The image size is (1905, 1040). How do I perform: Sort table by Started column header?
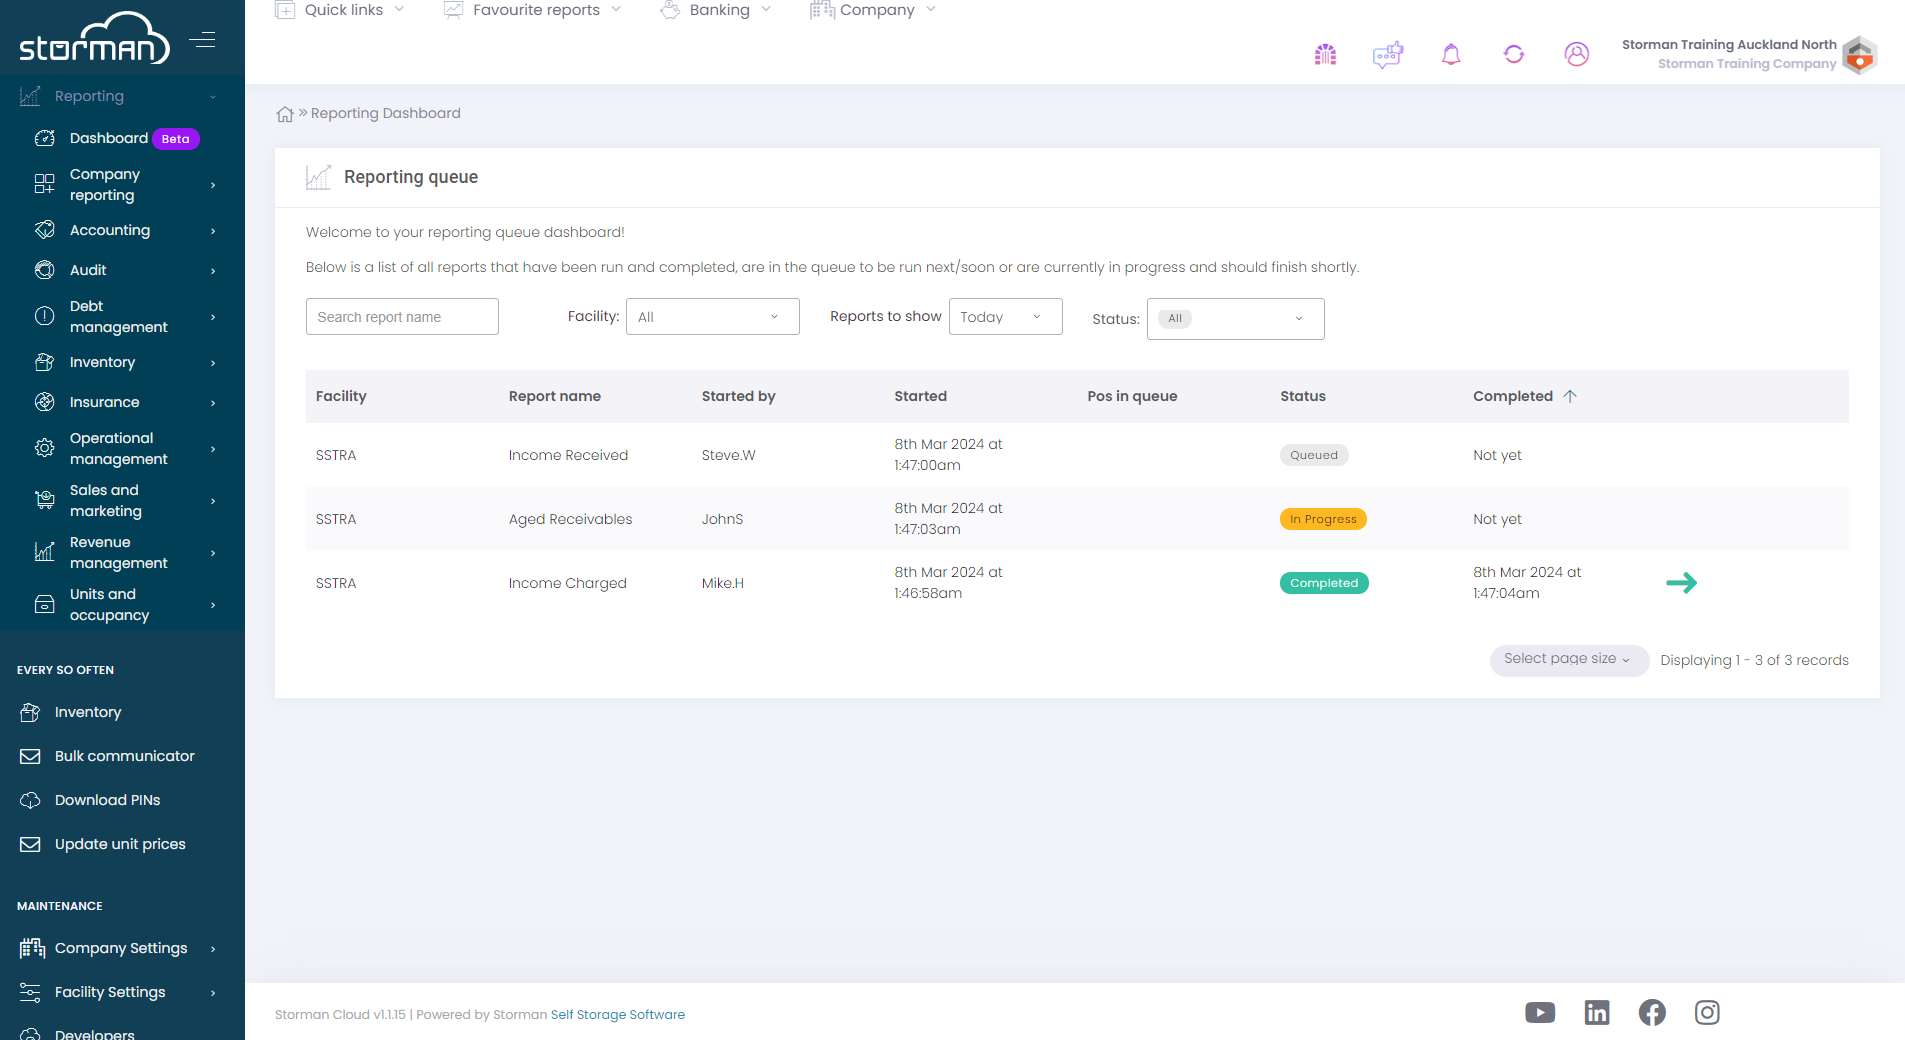pyautogui.click(x=921, y=396)
